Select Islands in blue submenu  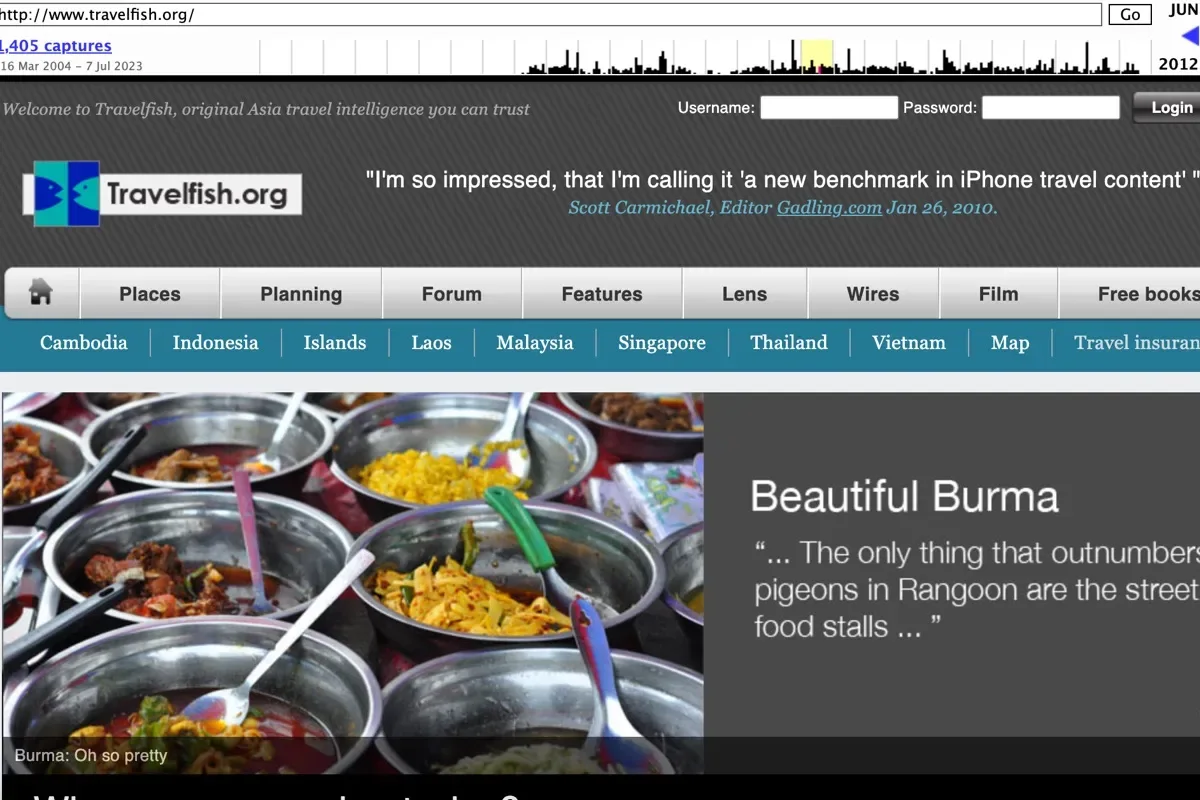335,343
